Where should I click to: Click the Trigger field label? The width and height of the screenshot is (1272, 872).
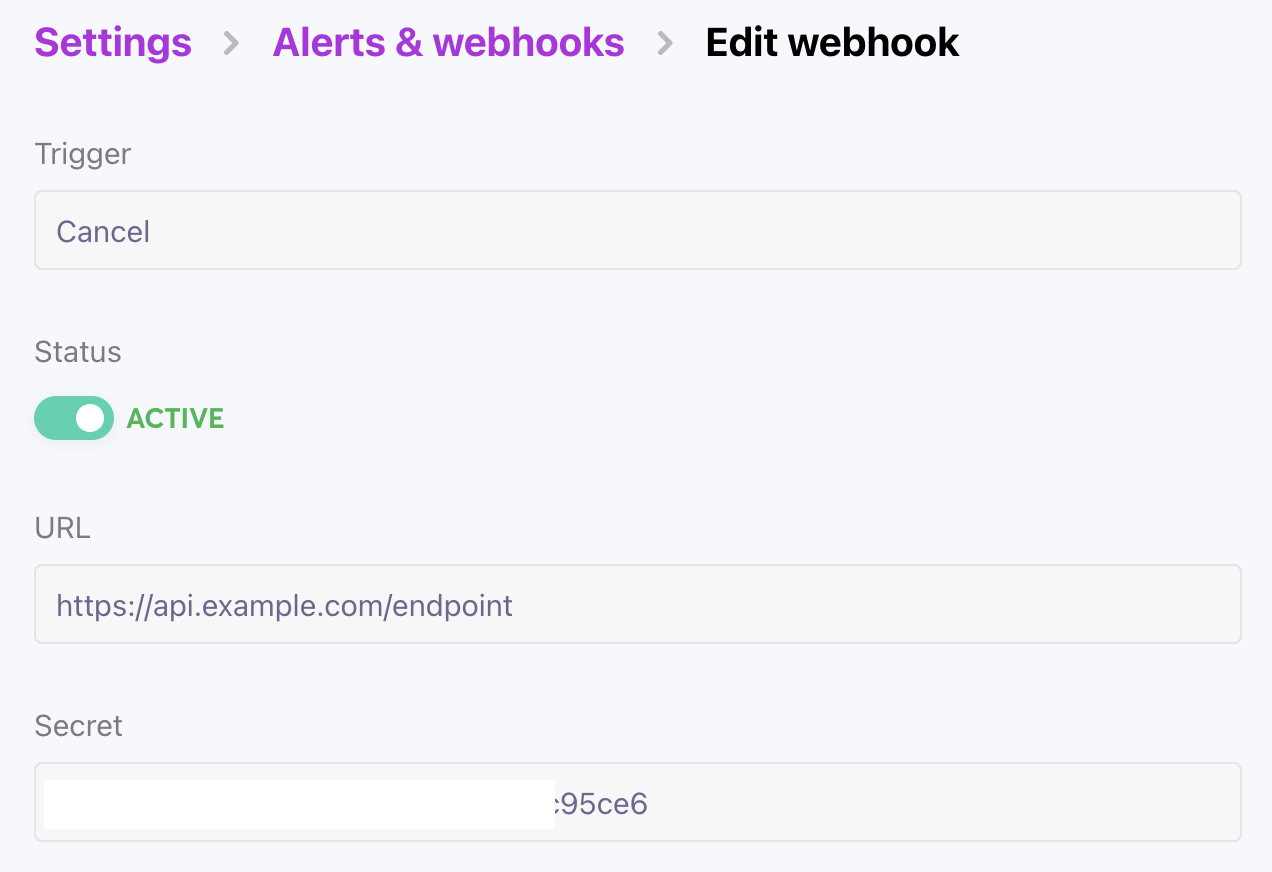coord(83,154)
